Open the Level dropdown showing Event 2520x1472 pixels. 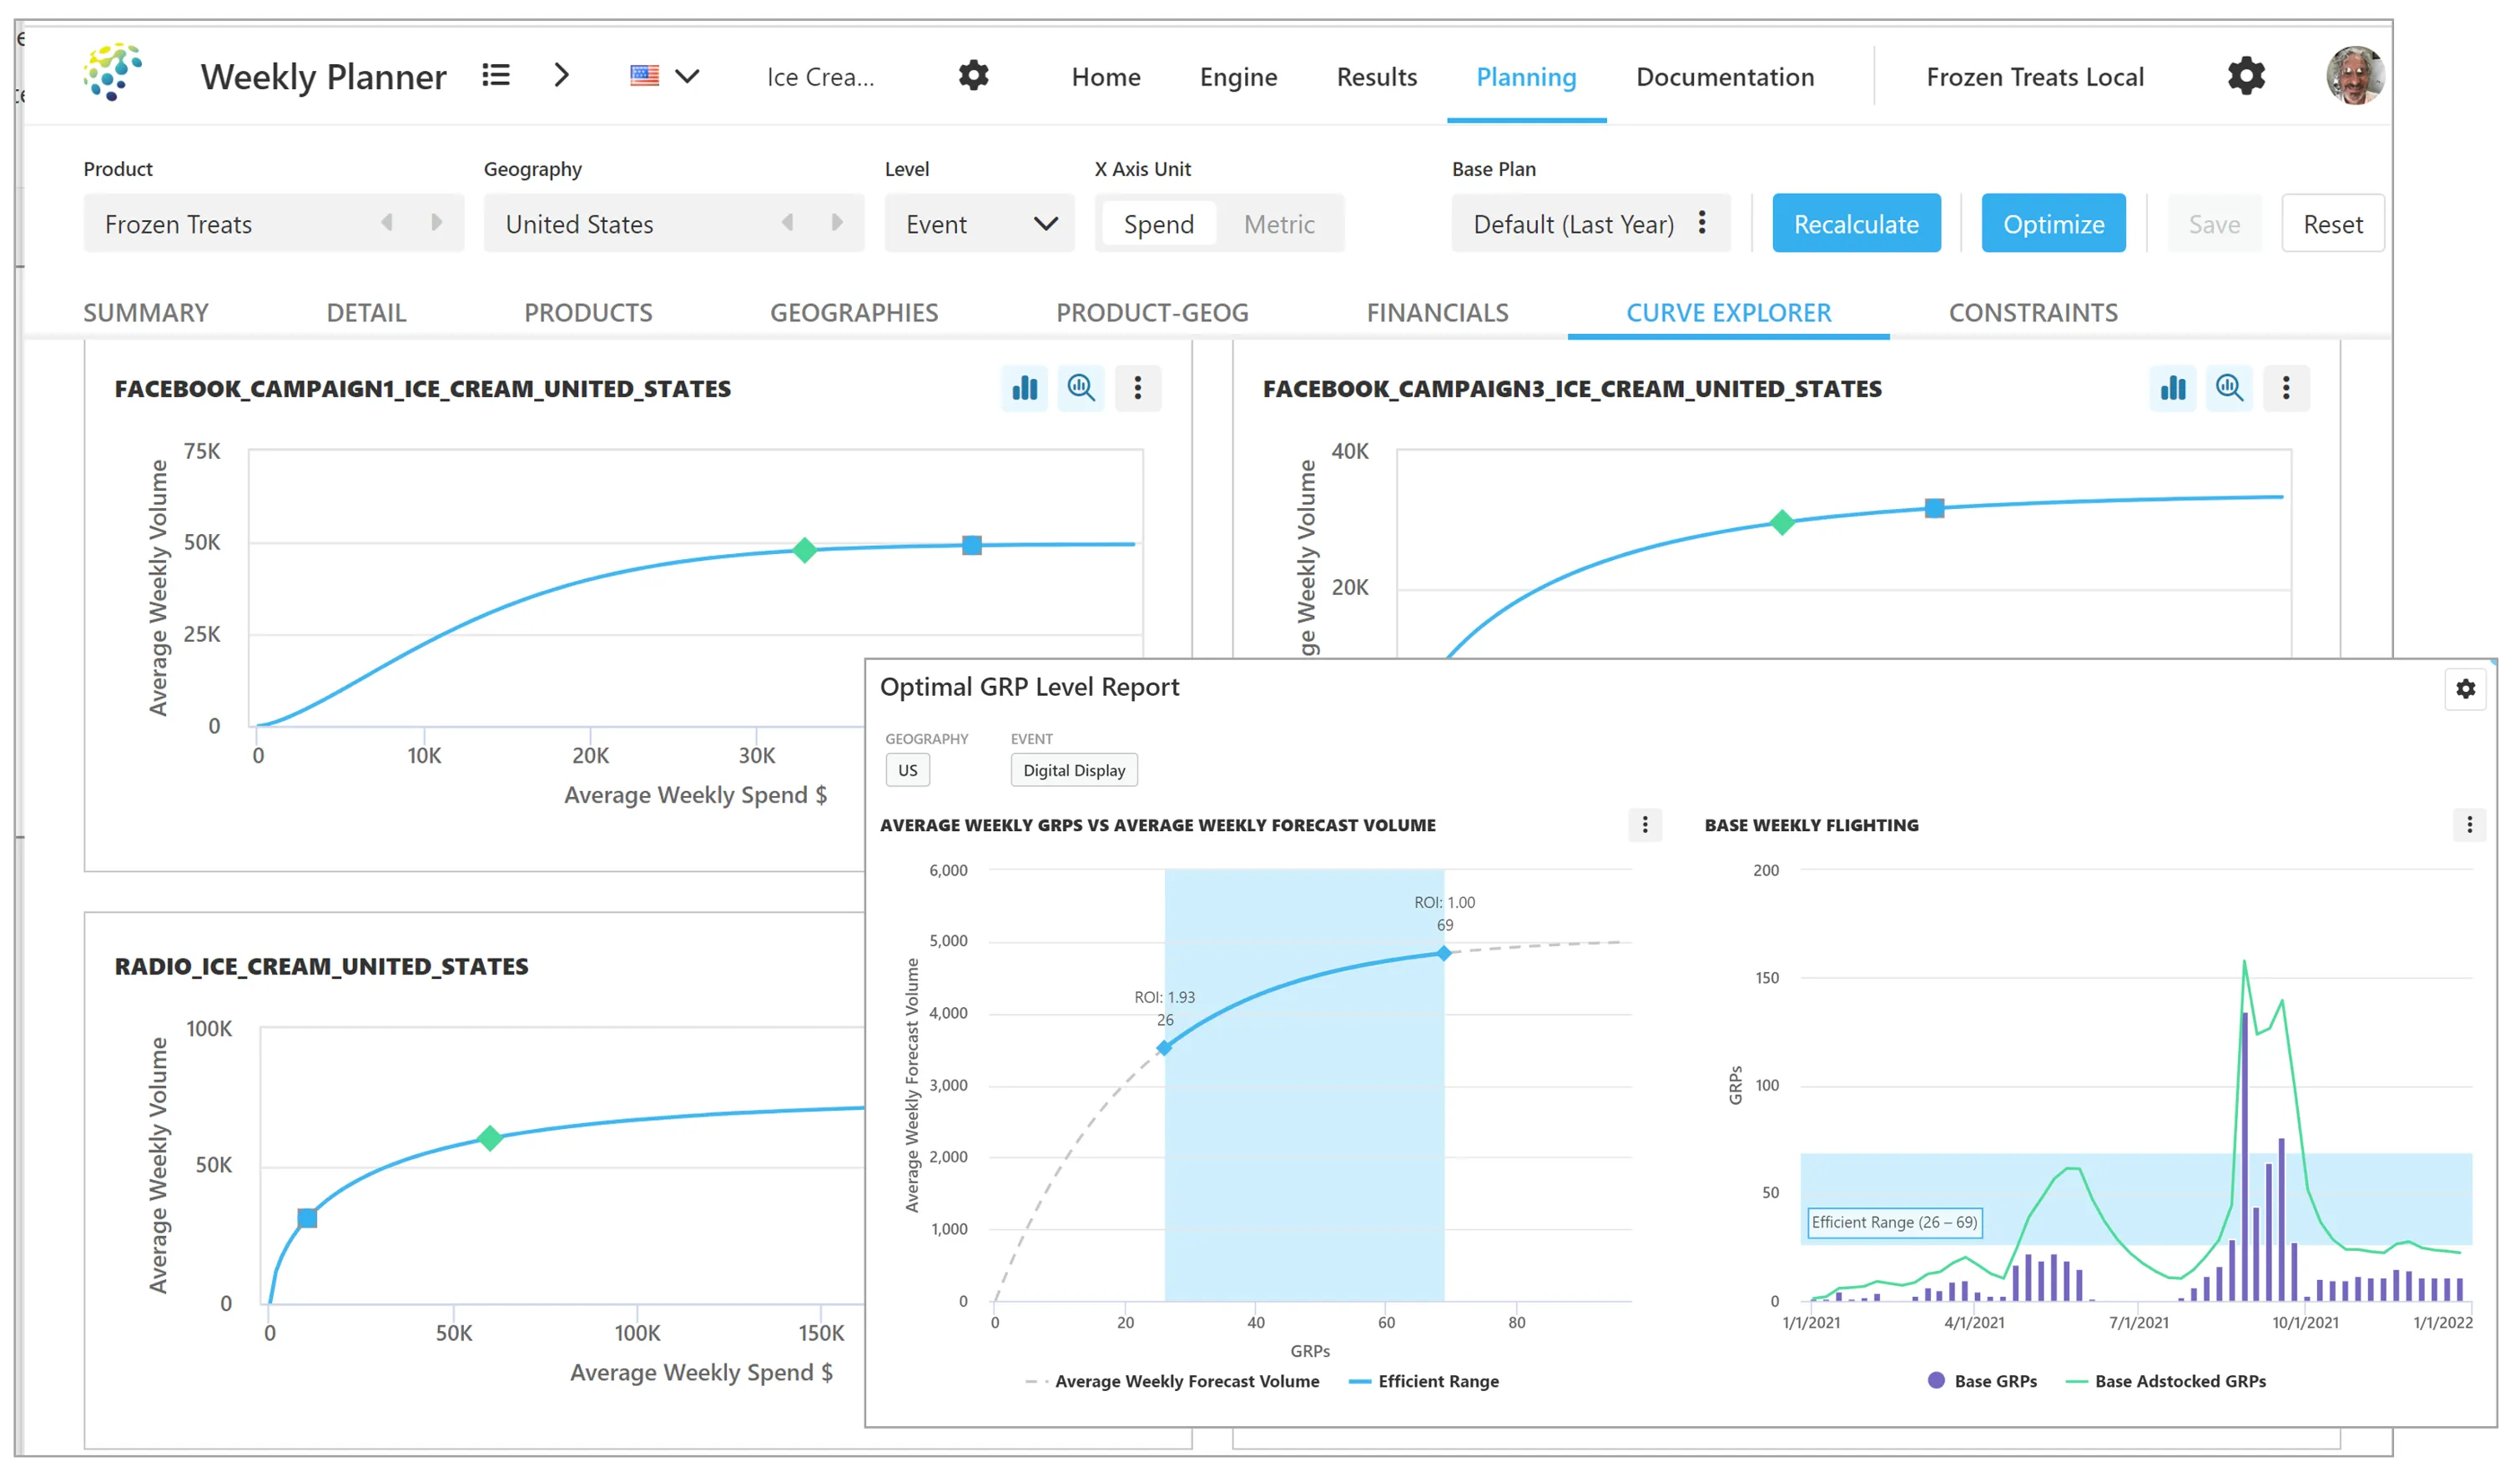tap(978, 224)
